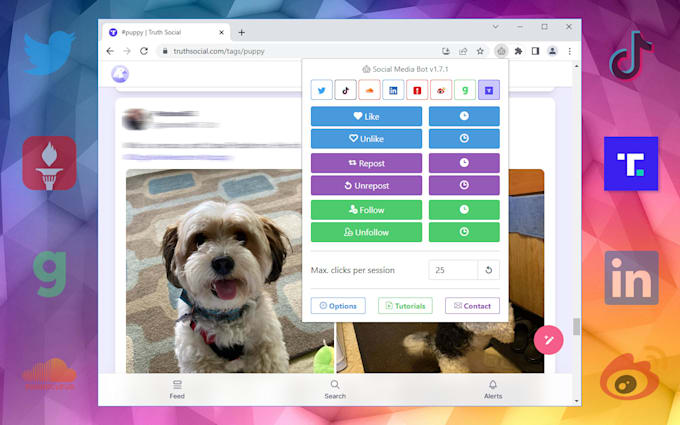Start the Unrepost action

366,186
